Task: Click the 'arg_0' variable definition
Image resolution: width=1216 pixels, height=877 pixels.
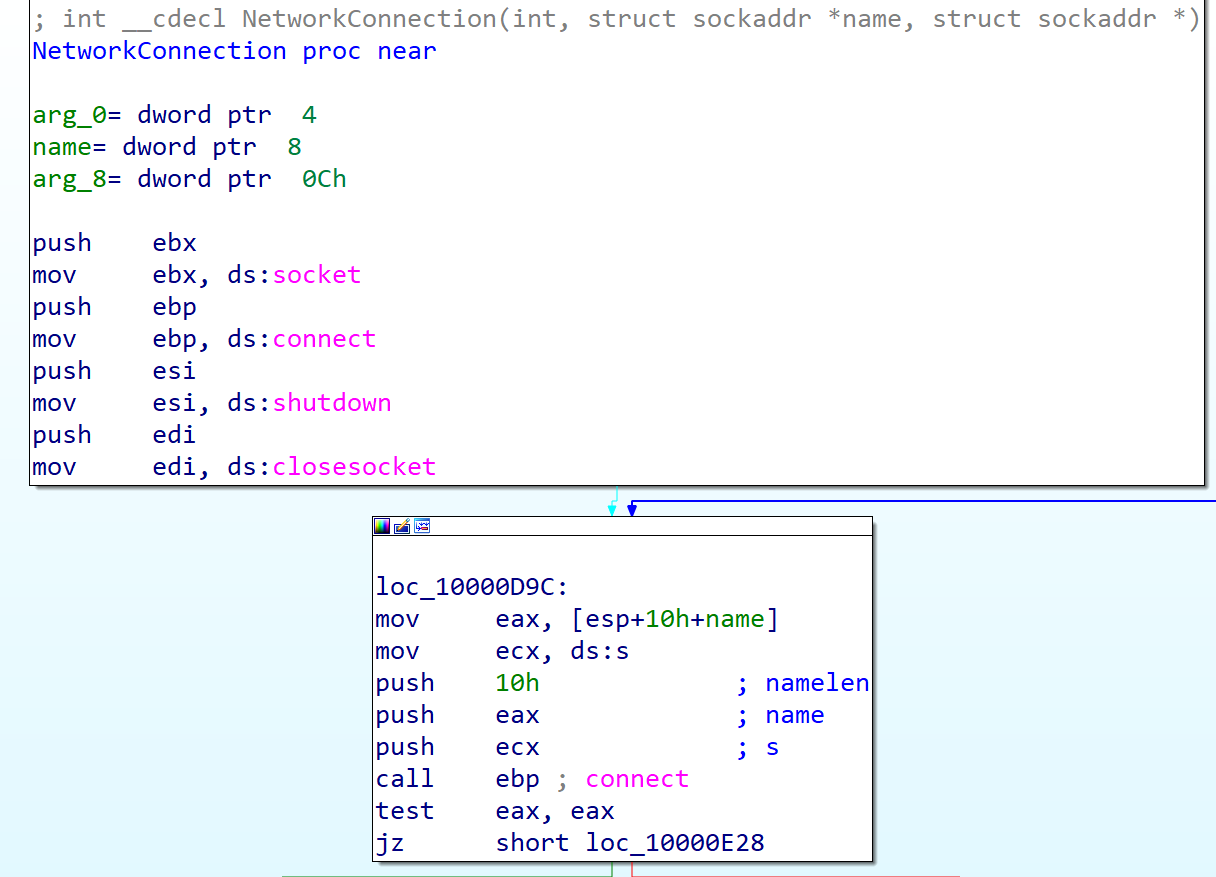Action: (x=174, y=115)
